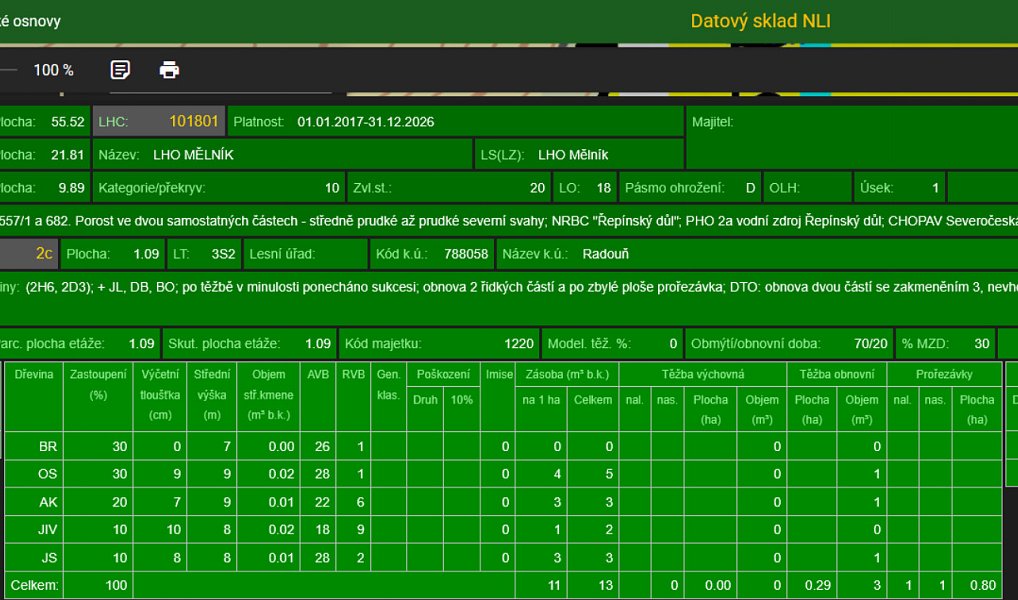Click the LS(LZ) value LHO Mělník

[x=573, y=155]
